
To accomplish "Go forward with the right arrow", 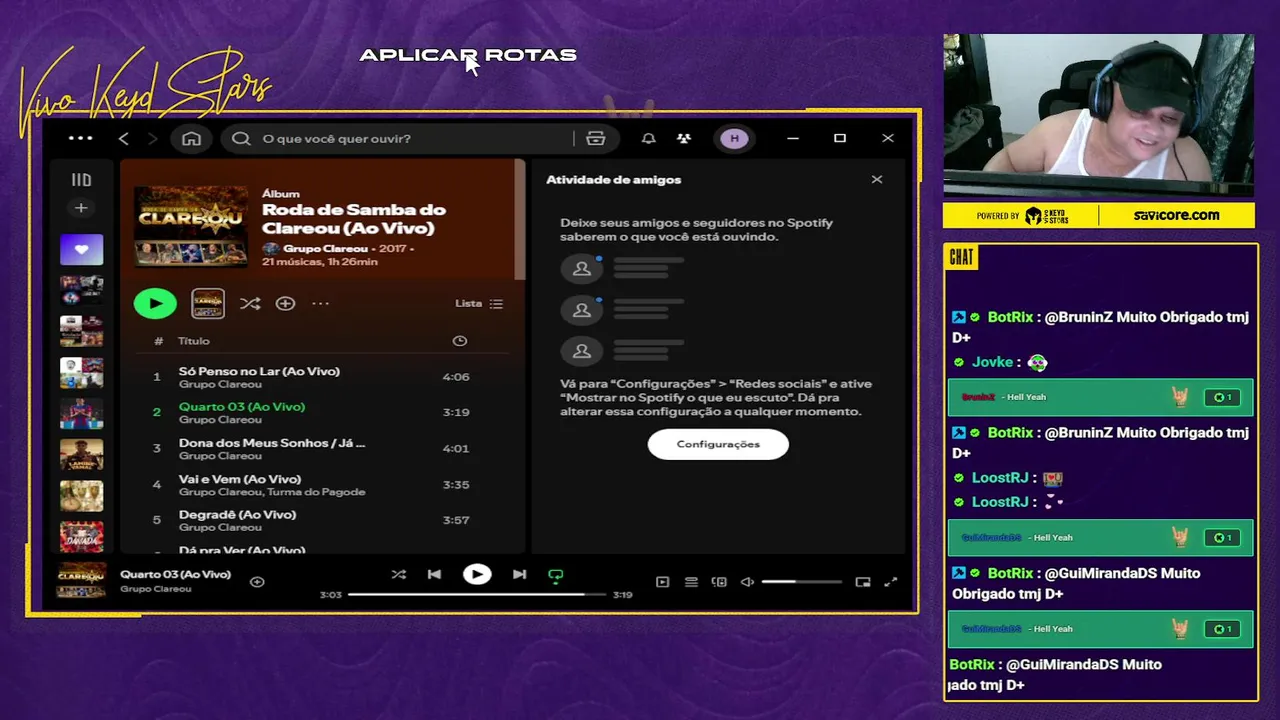I will point(152,138).
